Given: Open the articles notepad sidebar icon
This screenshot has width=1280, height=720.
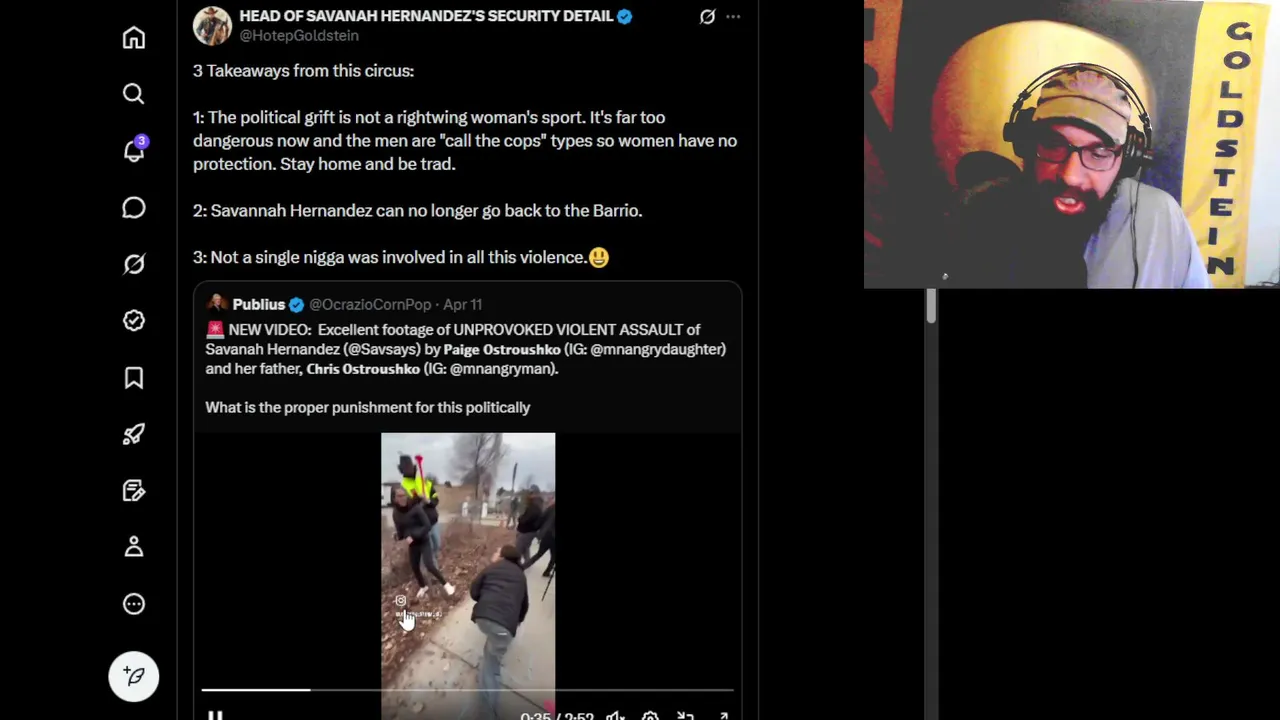Looking at the screenshot, I should click(134, 490).
